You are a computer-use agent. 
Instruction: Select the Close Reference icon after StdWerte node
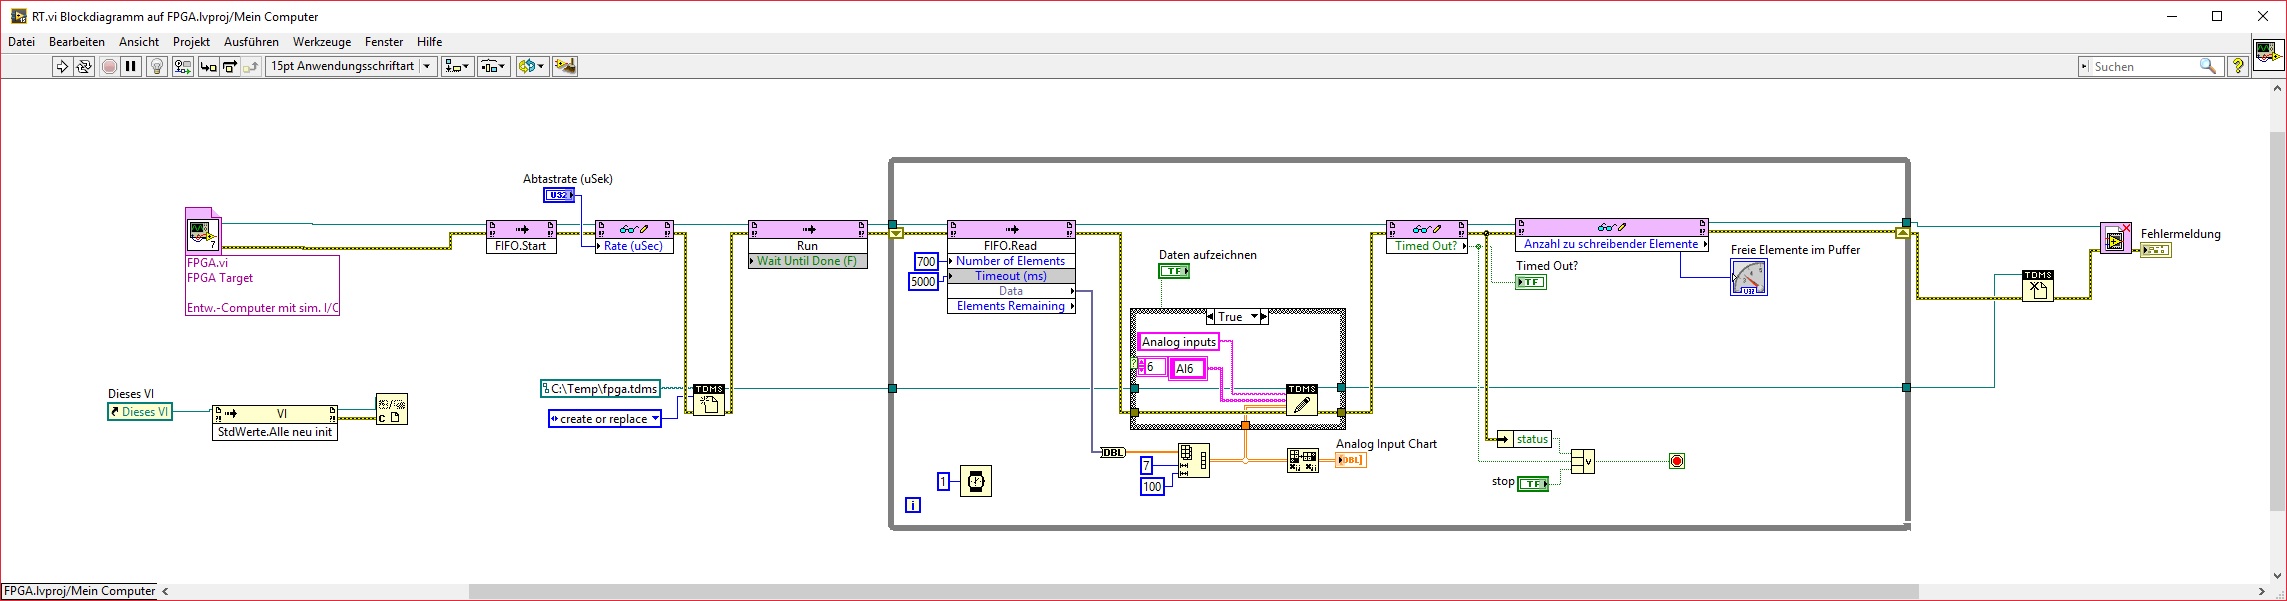(391, 409)
